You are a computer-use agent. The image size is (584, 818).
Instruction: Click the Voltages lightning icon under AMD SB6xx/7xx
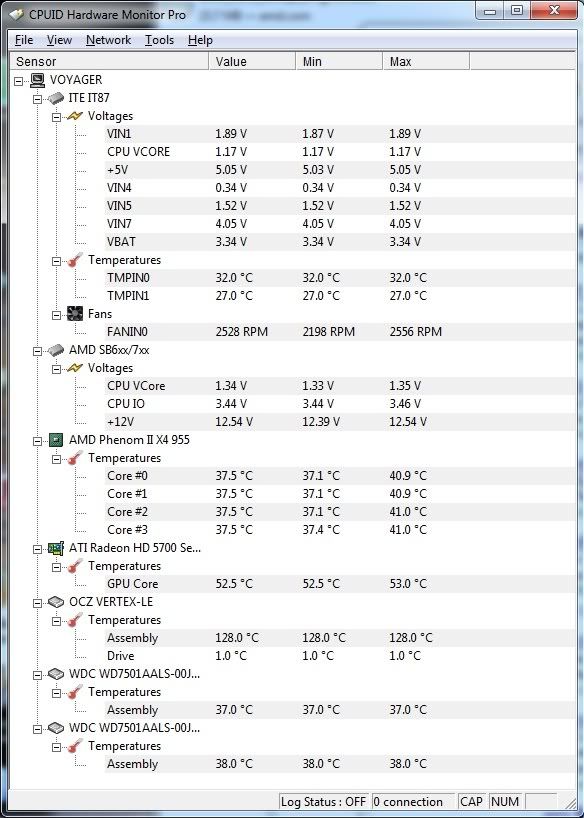tap(75, 368)
